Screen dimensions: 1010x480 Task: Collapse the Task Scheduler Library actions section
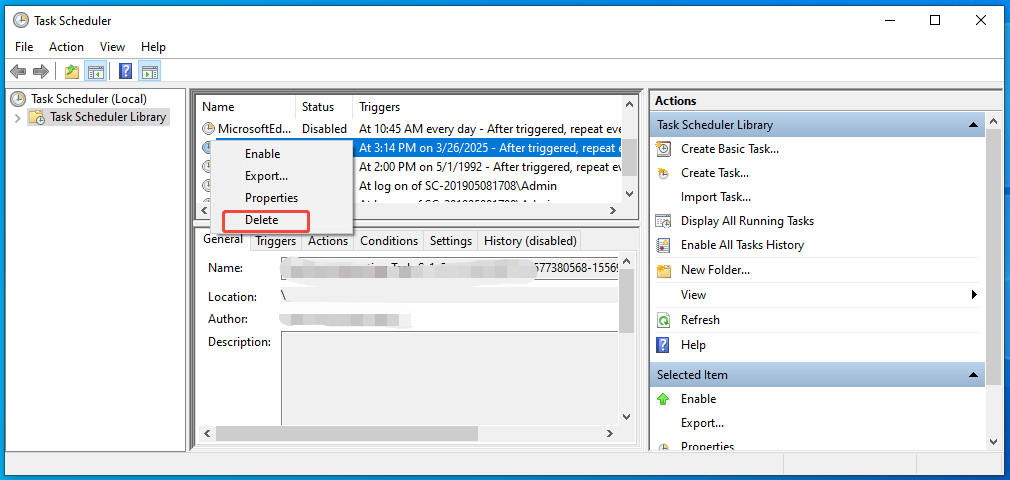974,125
